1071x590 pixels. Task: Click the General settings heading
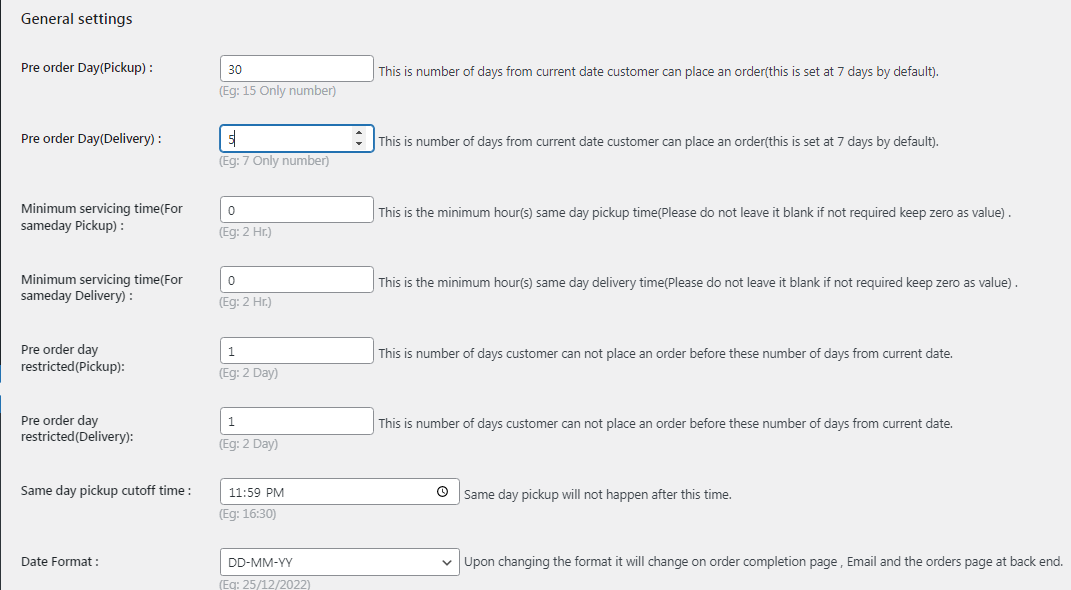click(76, 19)
